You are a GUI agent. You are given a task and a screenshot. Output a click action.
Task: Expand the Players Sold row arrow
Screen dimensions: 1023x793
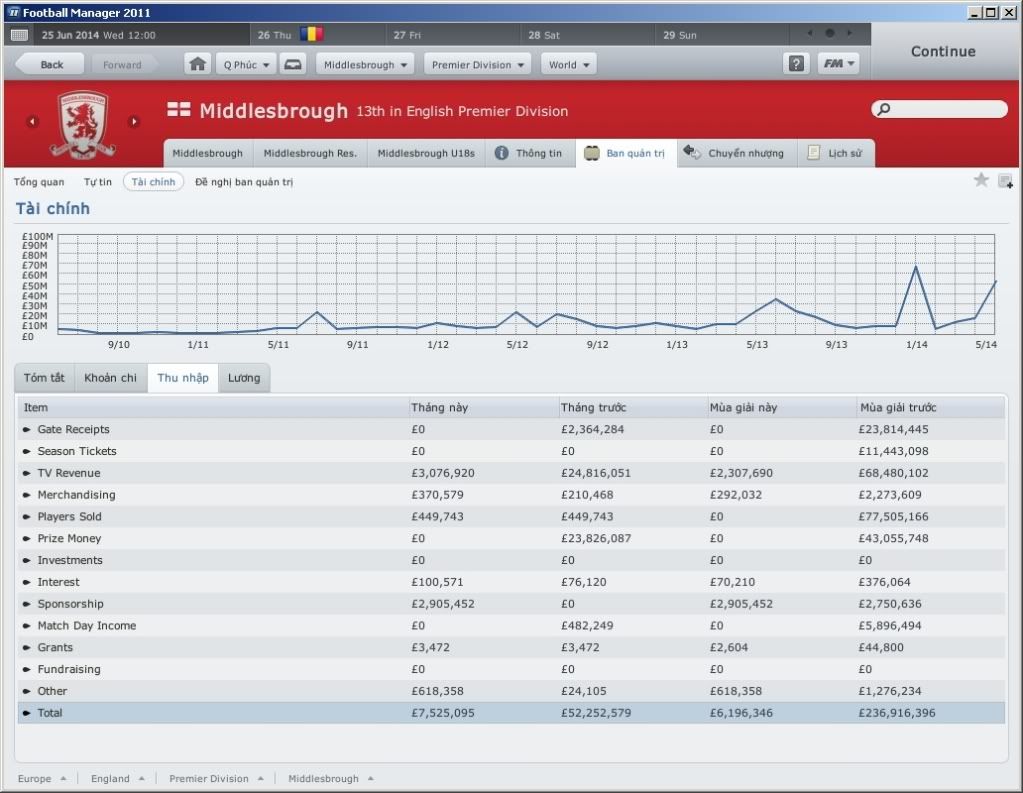point(27,517)
